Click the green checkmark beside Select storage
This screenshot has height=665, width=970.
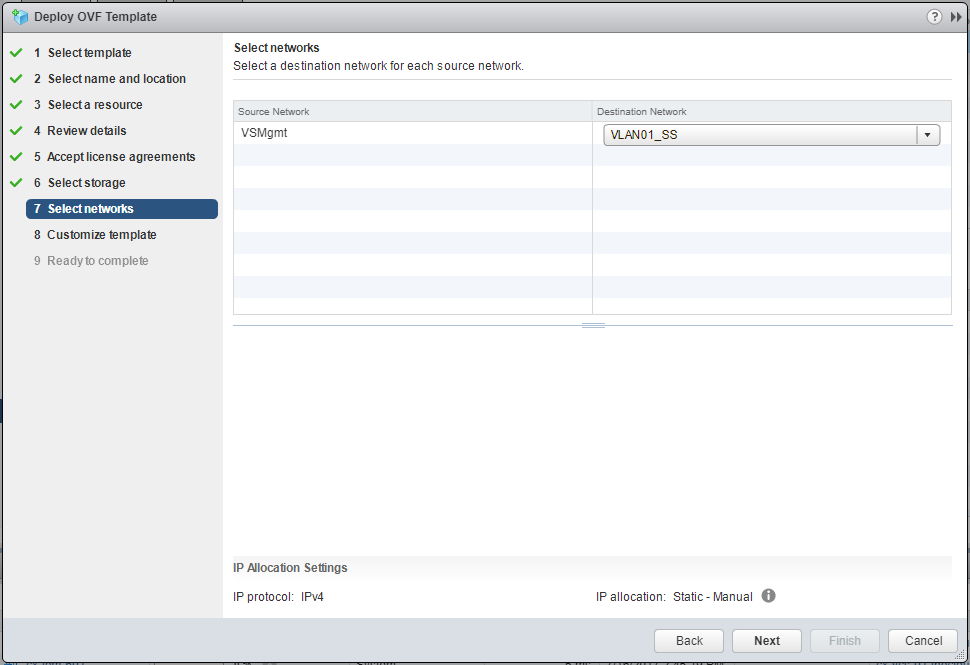[16, 183]
